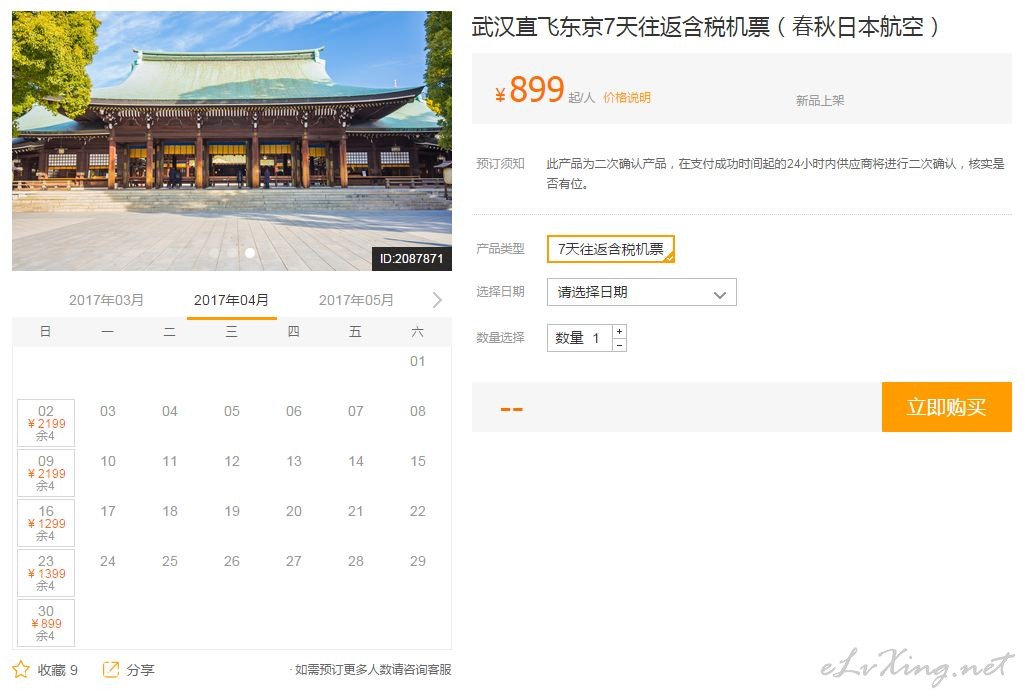The width and height of the screenshot is (1025, 700).
Task: Click the share arrow icon
Action: coord(111,669)
